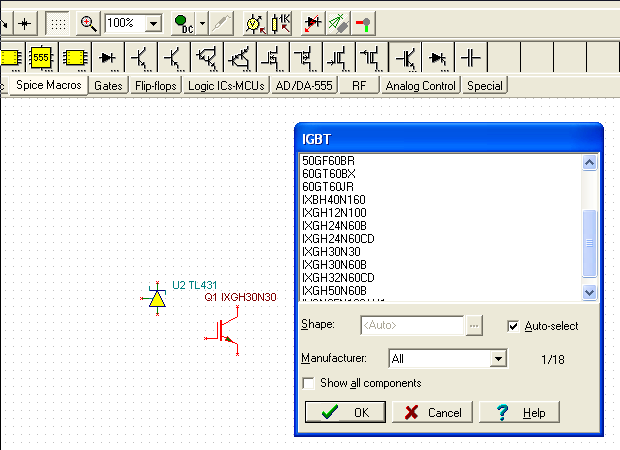620x450 pixels.
Task: Open the Flip-flops tab
Action: tap(156, 85)
